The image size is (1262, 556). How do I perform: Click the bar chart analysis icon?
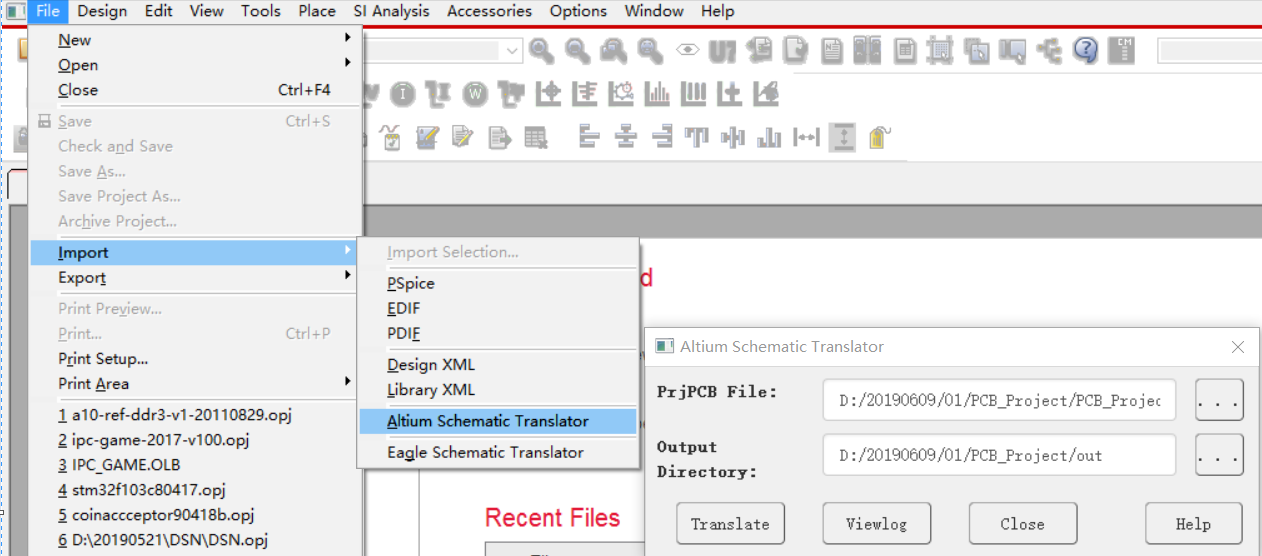657,94
